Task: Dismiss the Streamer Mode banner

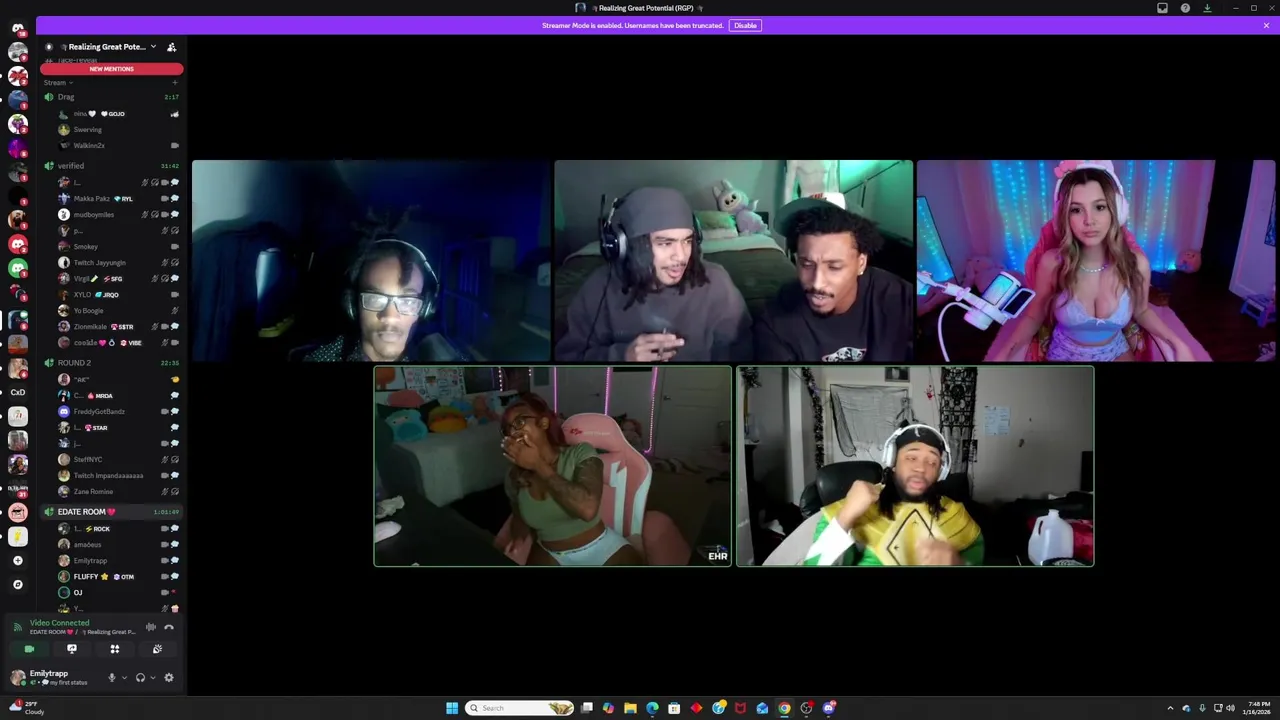Action: (x=1266, y=25)
